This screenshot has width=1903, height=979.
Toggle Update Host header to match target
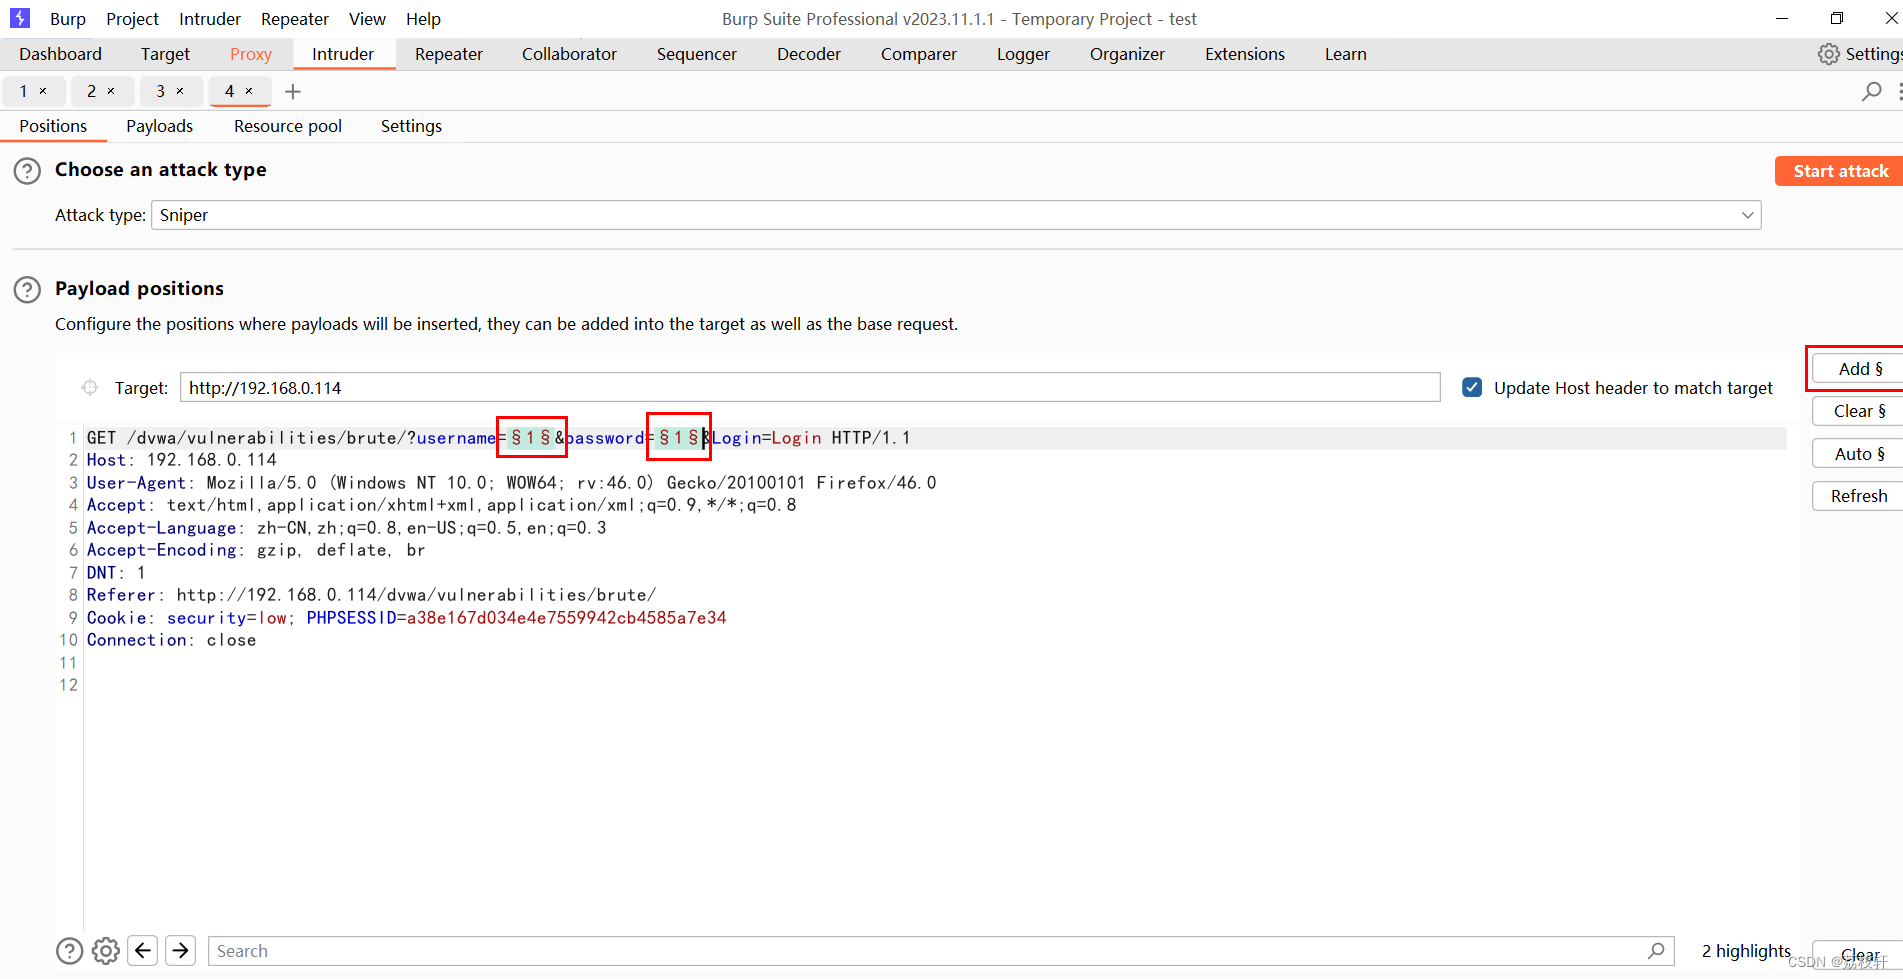point(1472,388)
